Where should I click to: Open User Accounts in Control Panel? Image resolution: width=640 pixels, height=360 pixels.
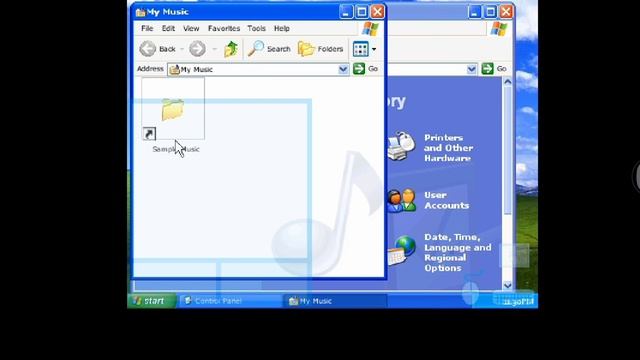point(446,200)
